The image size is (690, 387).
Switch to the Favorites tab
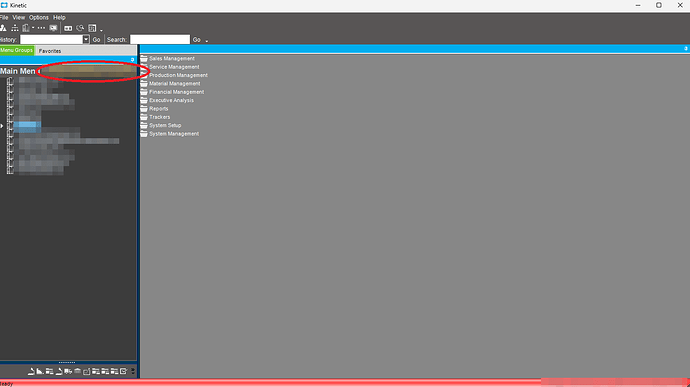click(50, 51)
